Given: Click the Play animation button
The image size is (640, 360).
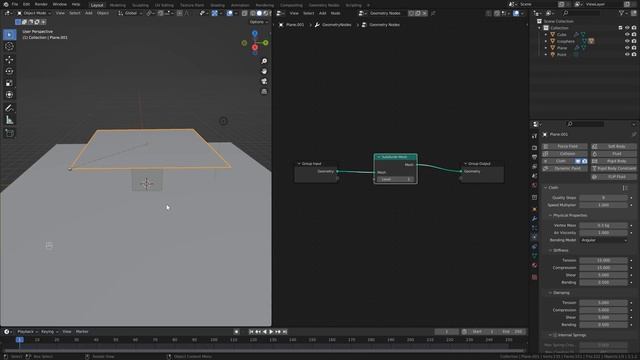Looking at the screenshot, I should click(x=271, y=332).
